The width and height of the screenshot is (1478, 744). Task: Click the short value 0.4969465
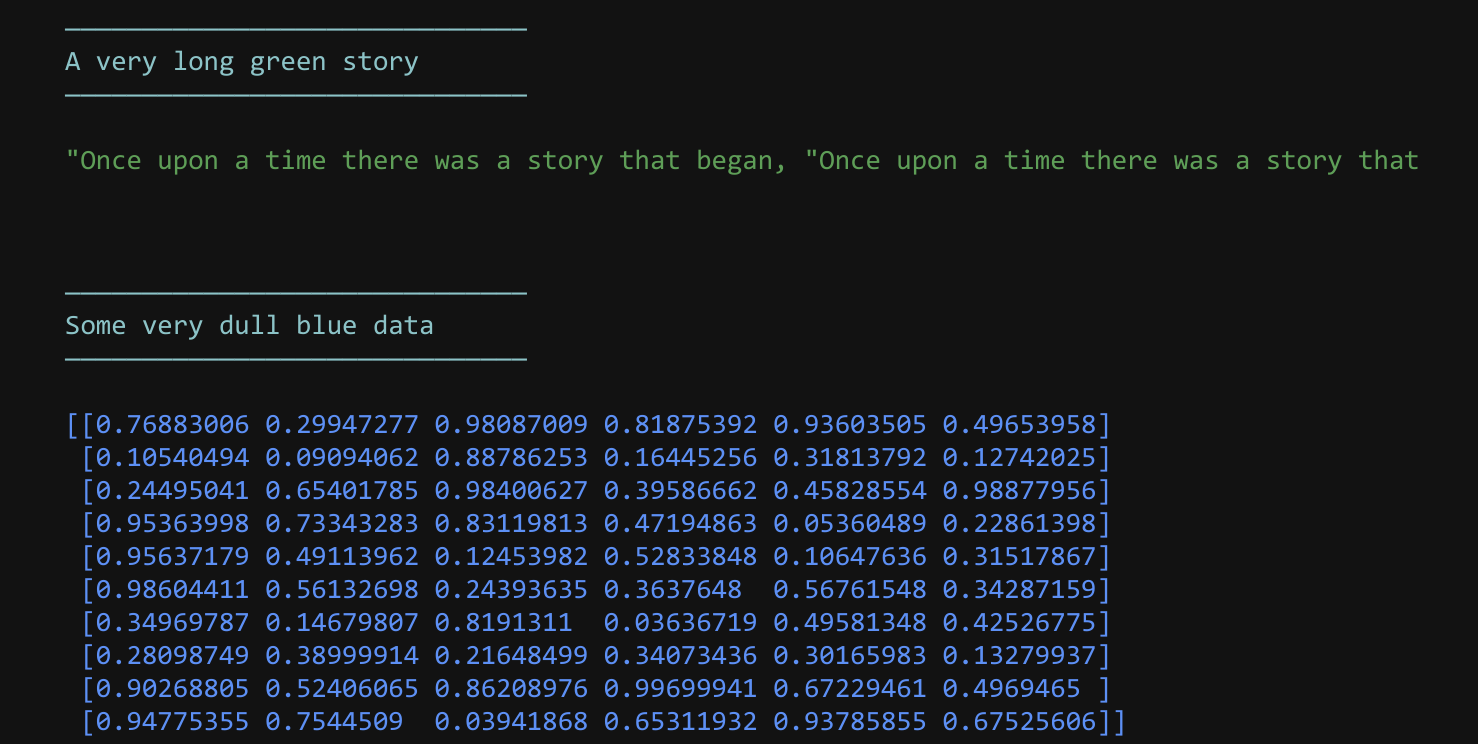pyautogui.click(x=1012, y=689)
